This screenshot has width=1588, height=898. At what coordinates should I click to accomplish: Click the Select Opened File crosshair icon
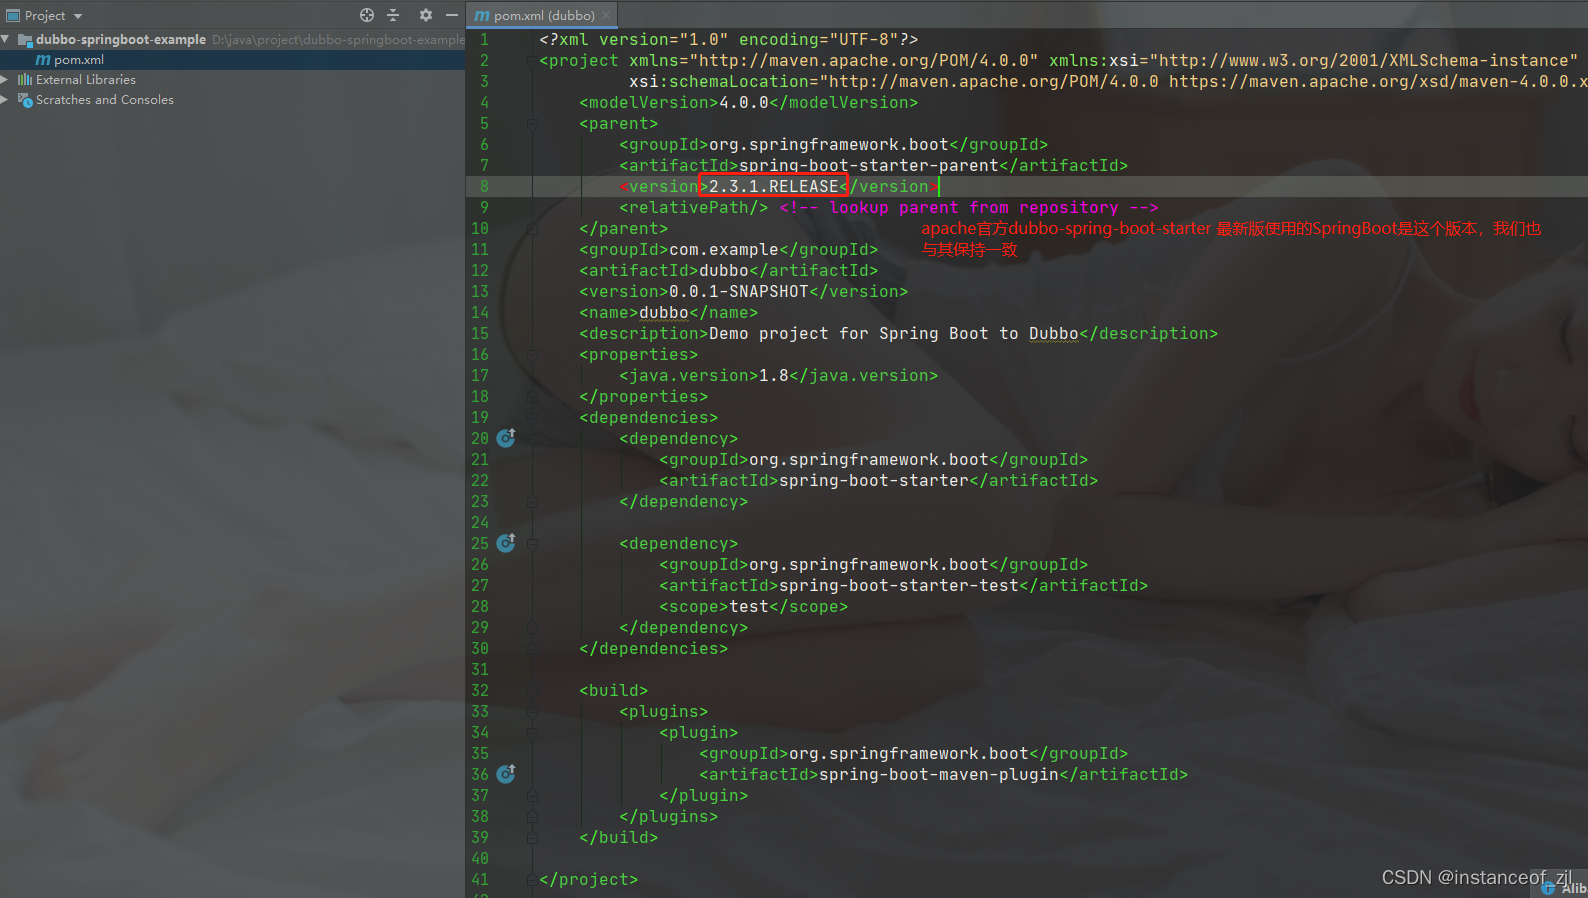[x=367, y=15]
